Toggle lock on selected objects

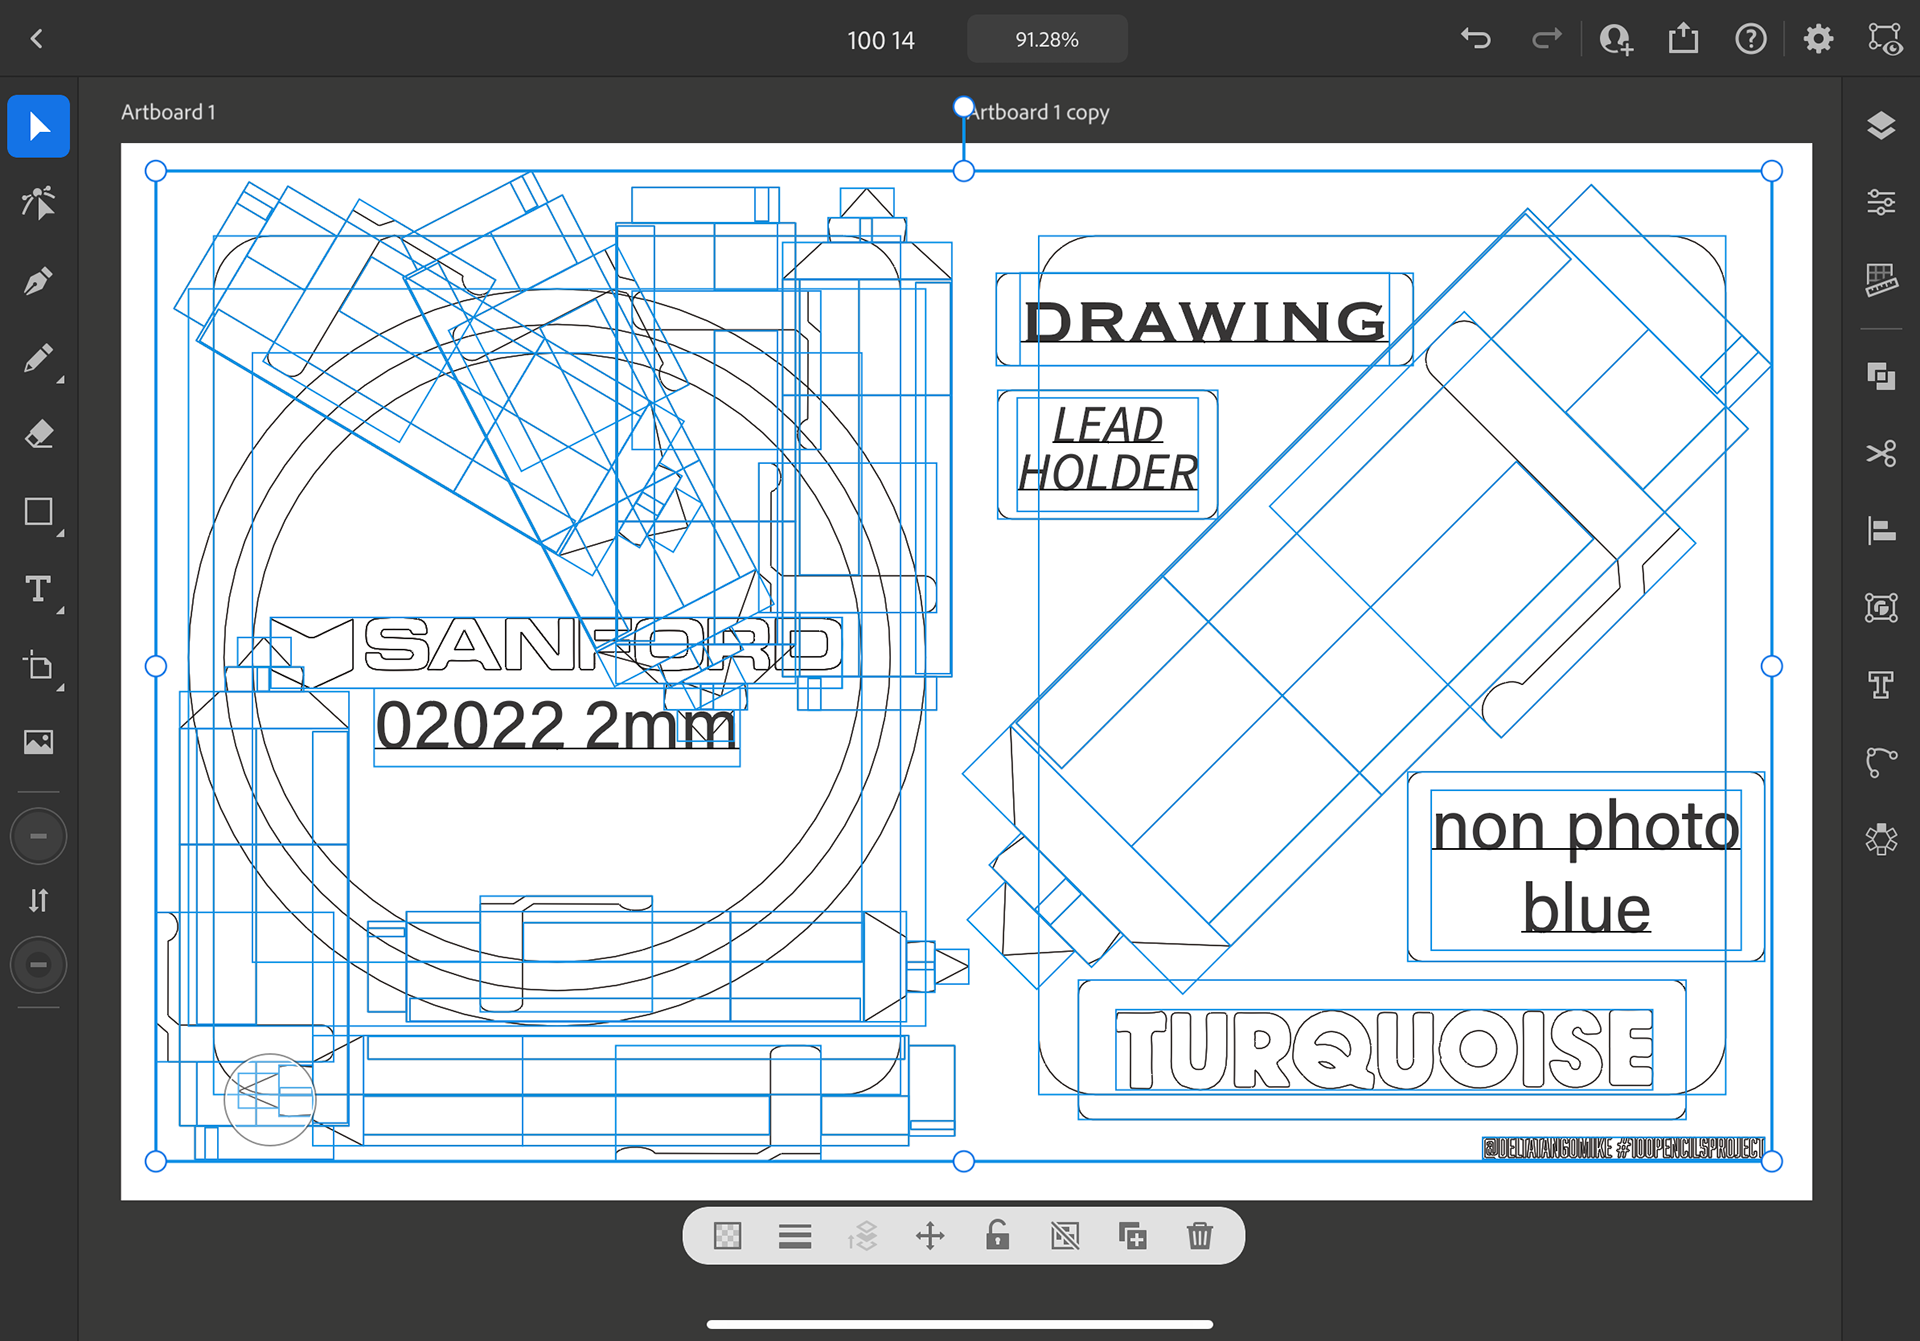point(997,1236)
